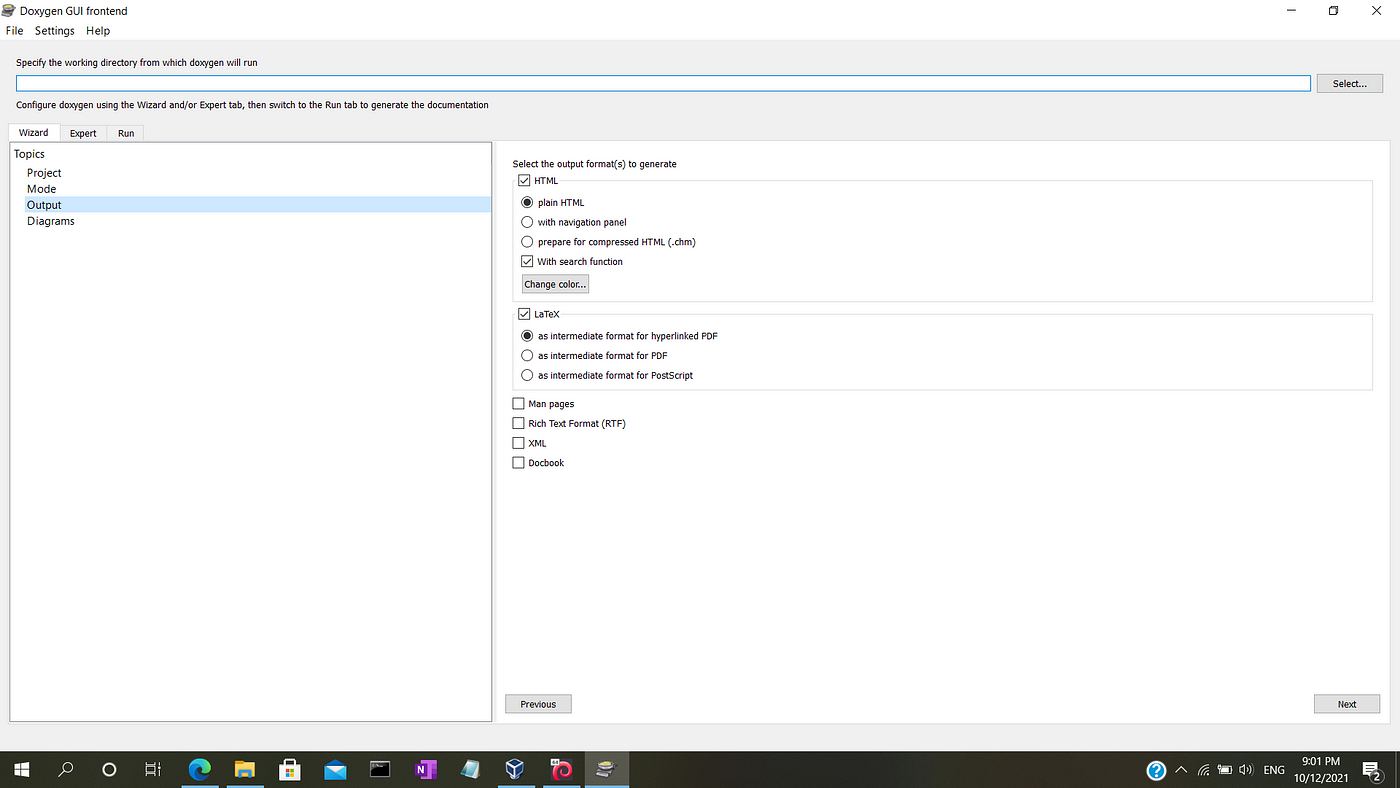
Task: Open the File menu
Action: pyautogui.click(x=14, y=31)
